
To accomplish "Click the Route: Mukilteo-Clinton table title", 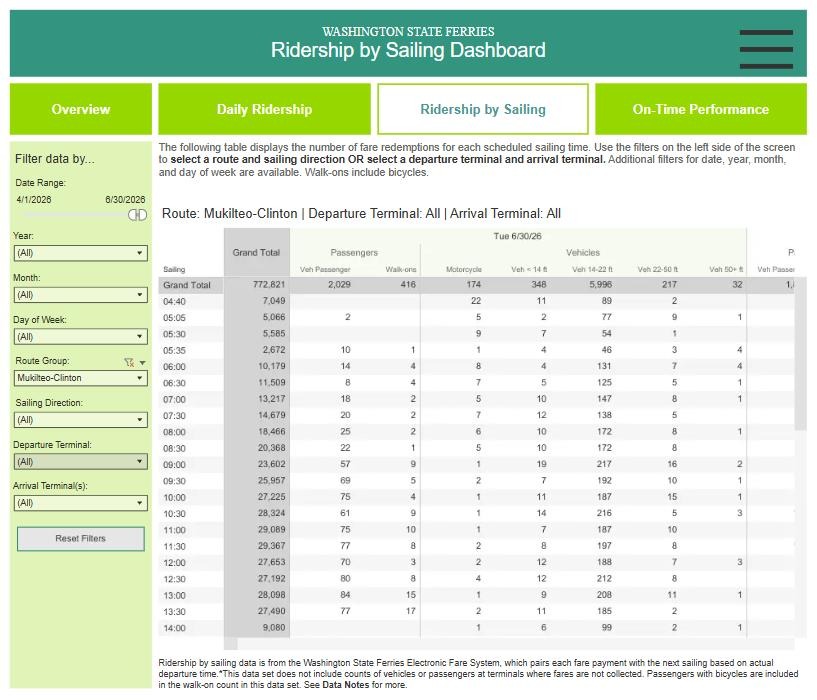I will 361,213.
